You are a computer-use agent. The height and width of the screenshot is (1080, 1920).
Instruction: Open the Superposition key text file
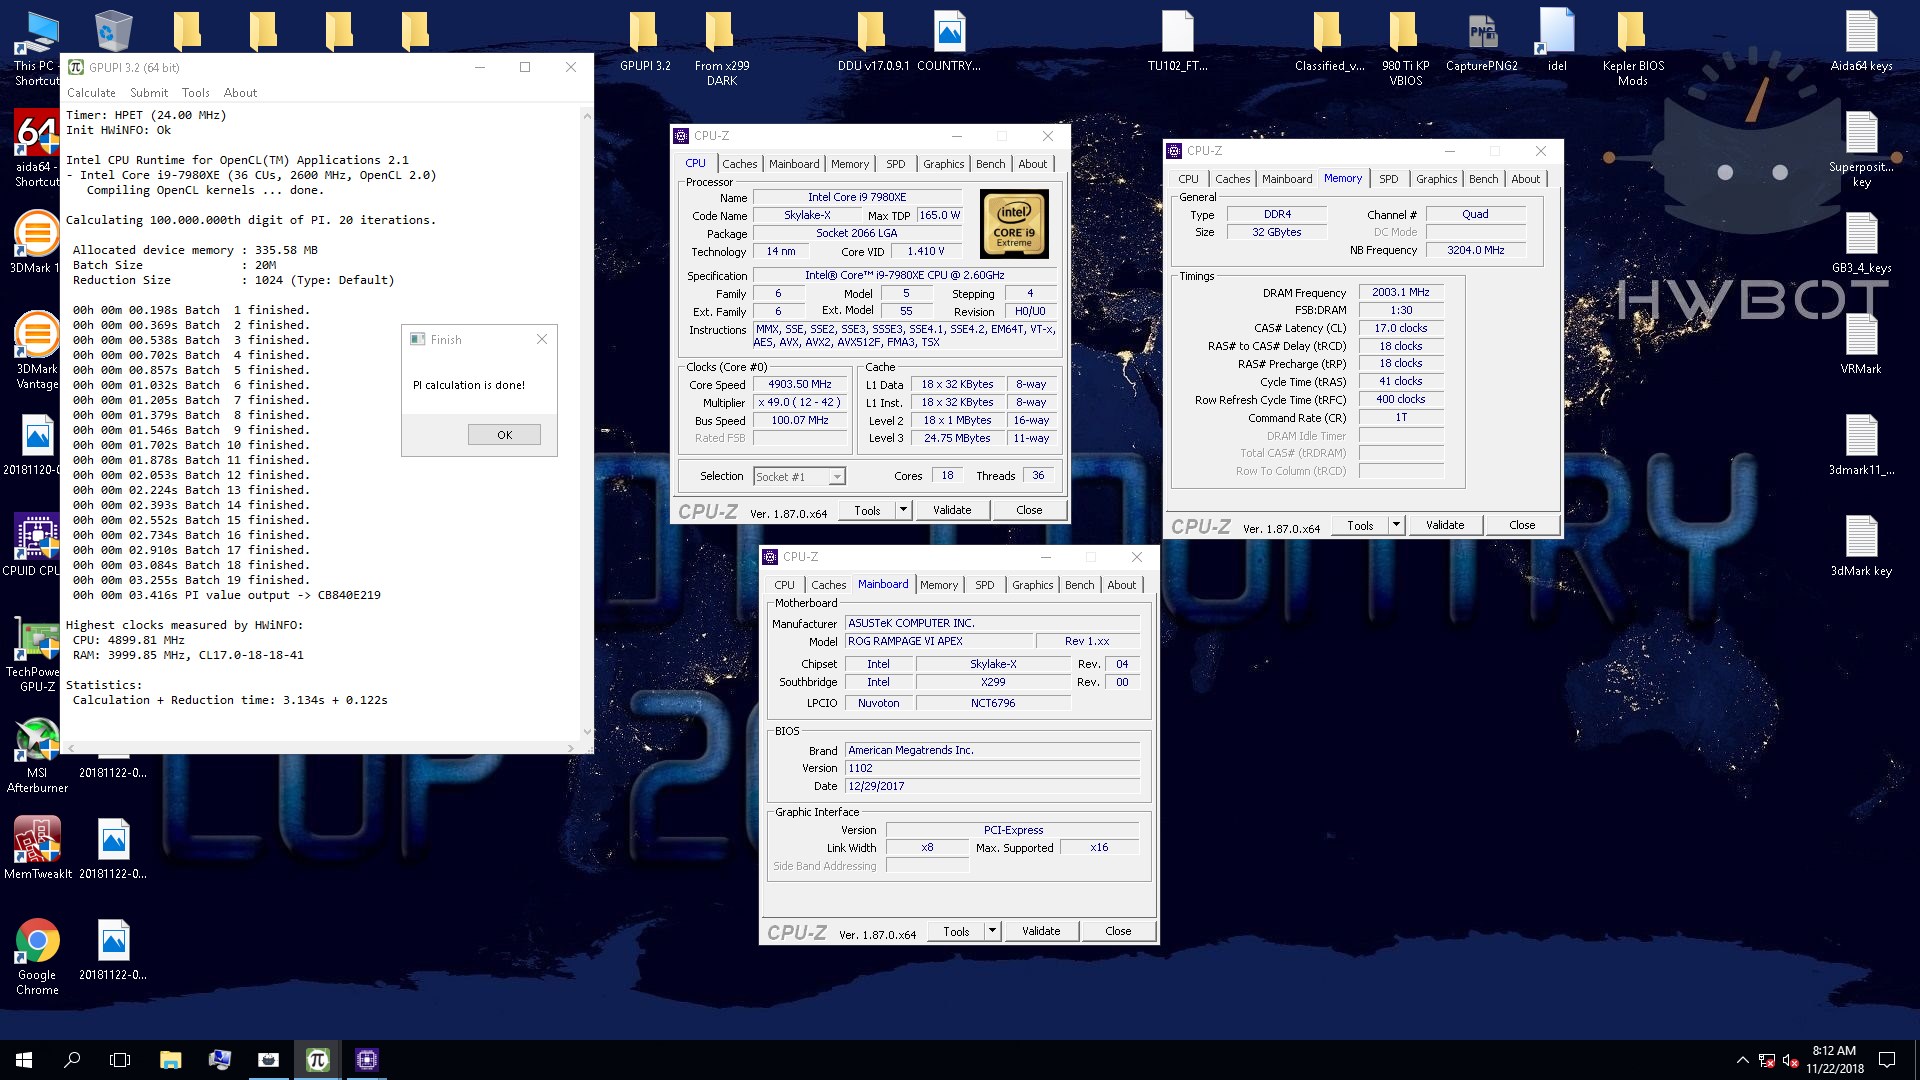[1861, 132]
